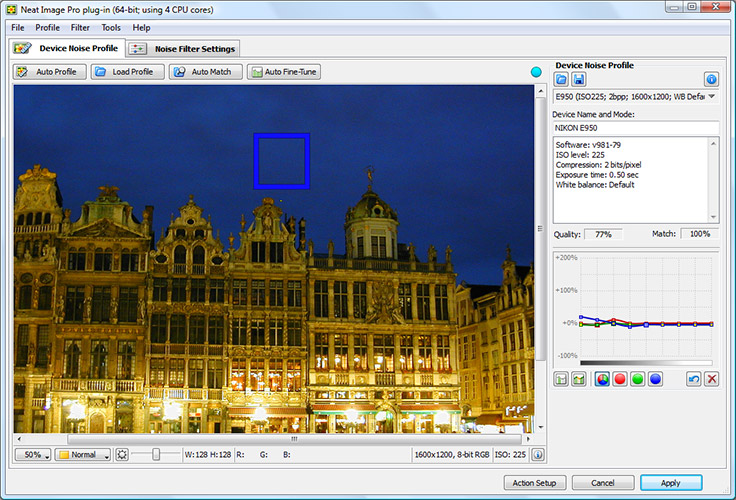Click down arrow of profile details scrollbar
The height and width of the screenshot is (500, 736).
pyautogui.click(x=713, y=217)
